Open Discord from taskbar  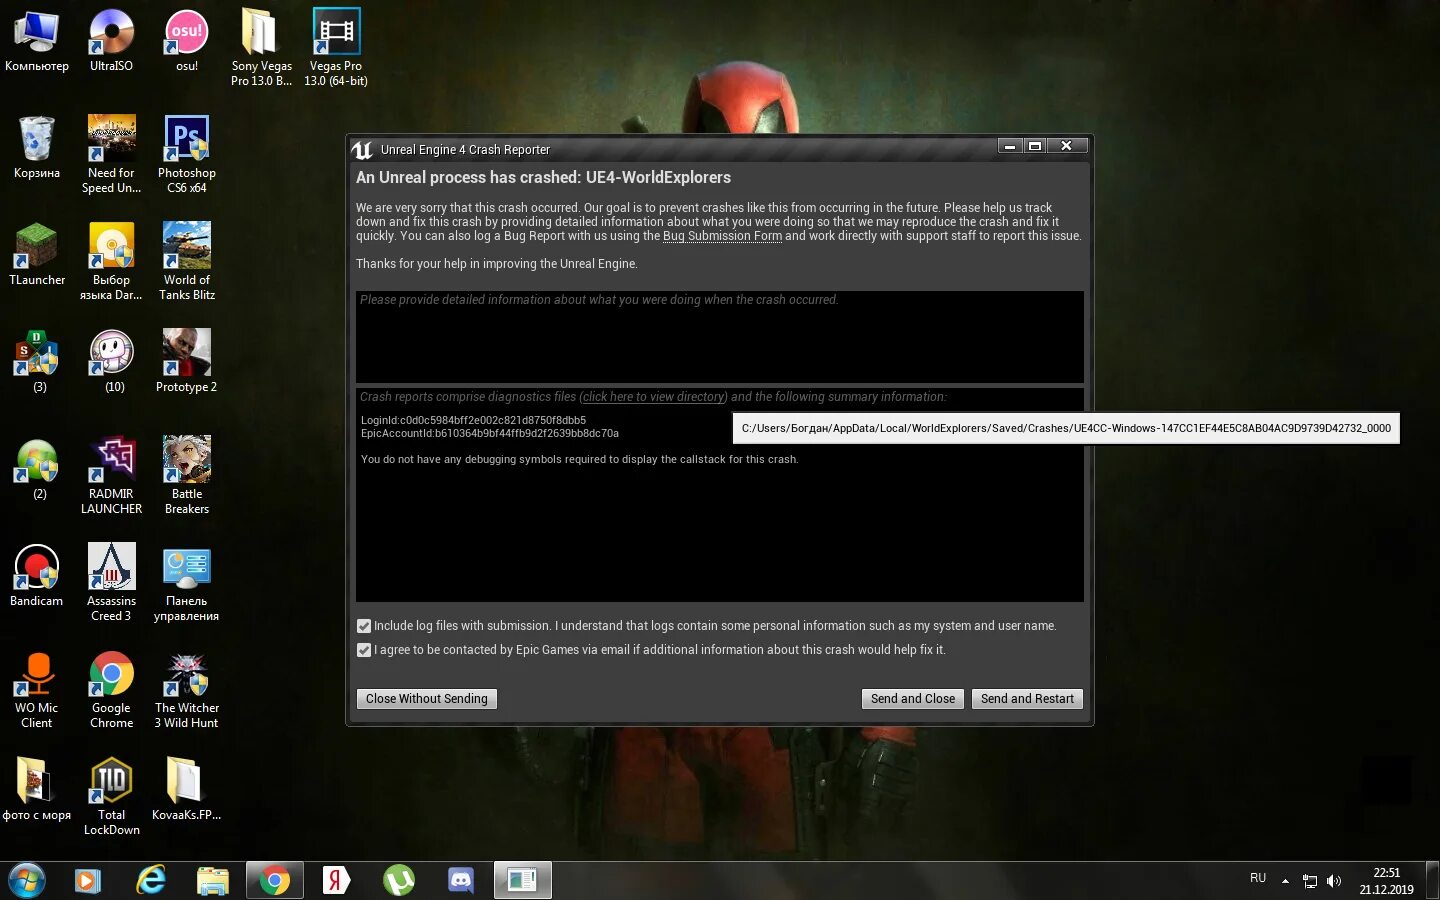(x=460, y=881)
